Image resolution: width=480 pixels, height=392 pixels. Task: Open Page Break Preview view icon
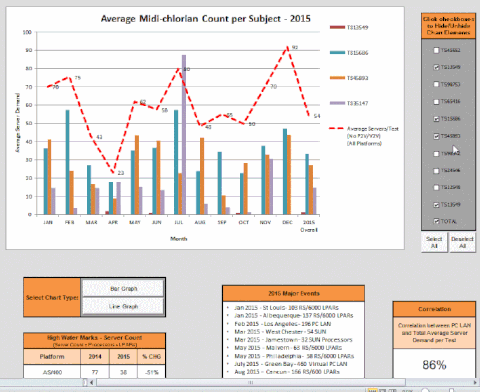point(392,390)
